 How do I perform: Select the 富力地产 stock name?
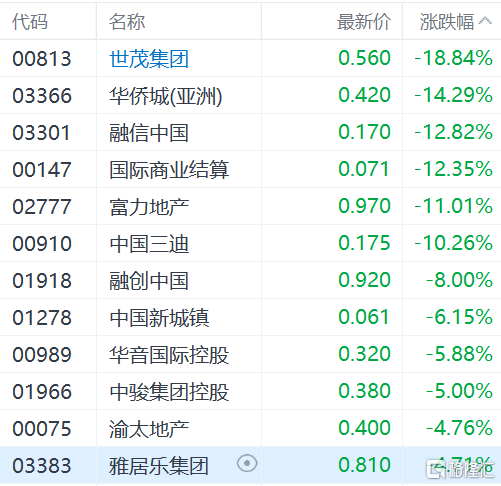[149, 207]
